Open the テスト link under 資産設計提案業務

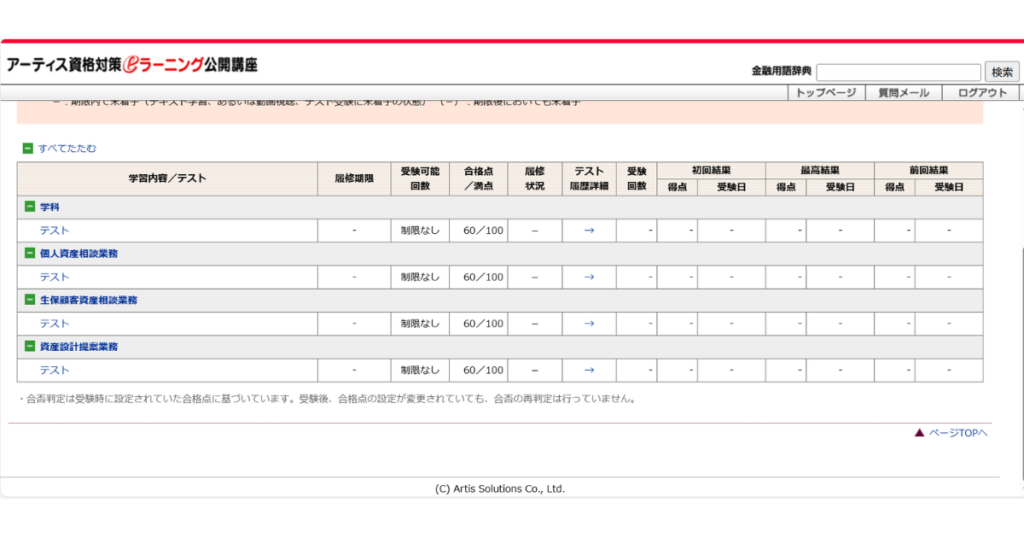click(x=54, y=370)
